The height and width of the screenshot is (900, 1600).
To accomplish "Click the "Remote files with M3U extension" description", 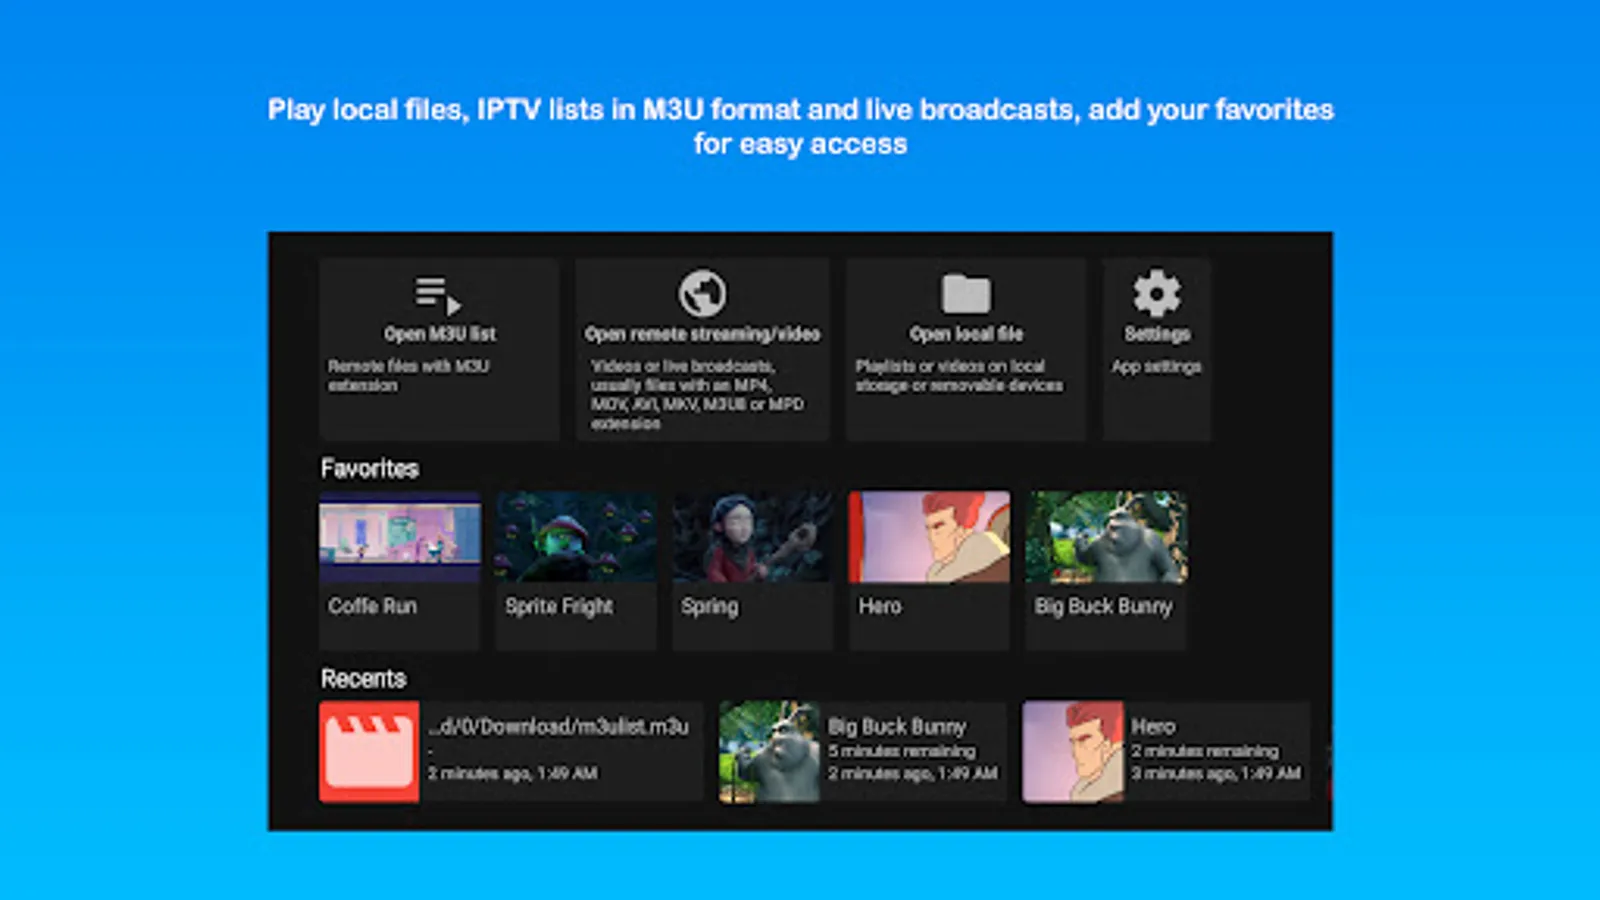I will click(x=408, y=376).
